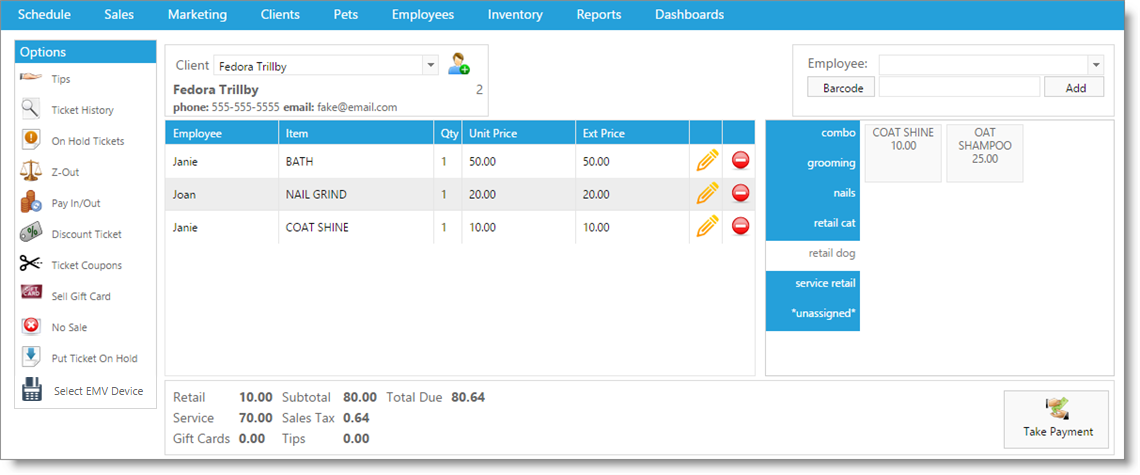1140x475 pixels.
Task: Select the retail dog category
Action: [x=813, y=254]
